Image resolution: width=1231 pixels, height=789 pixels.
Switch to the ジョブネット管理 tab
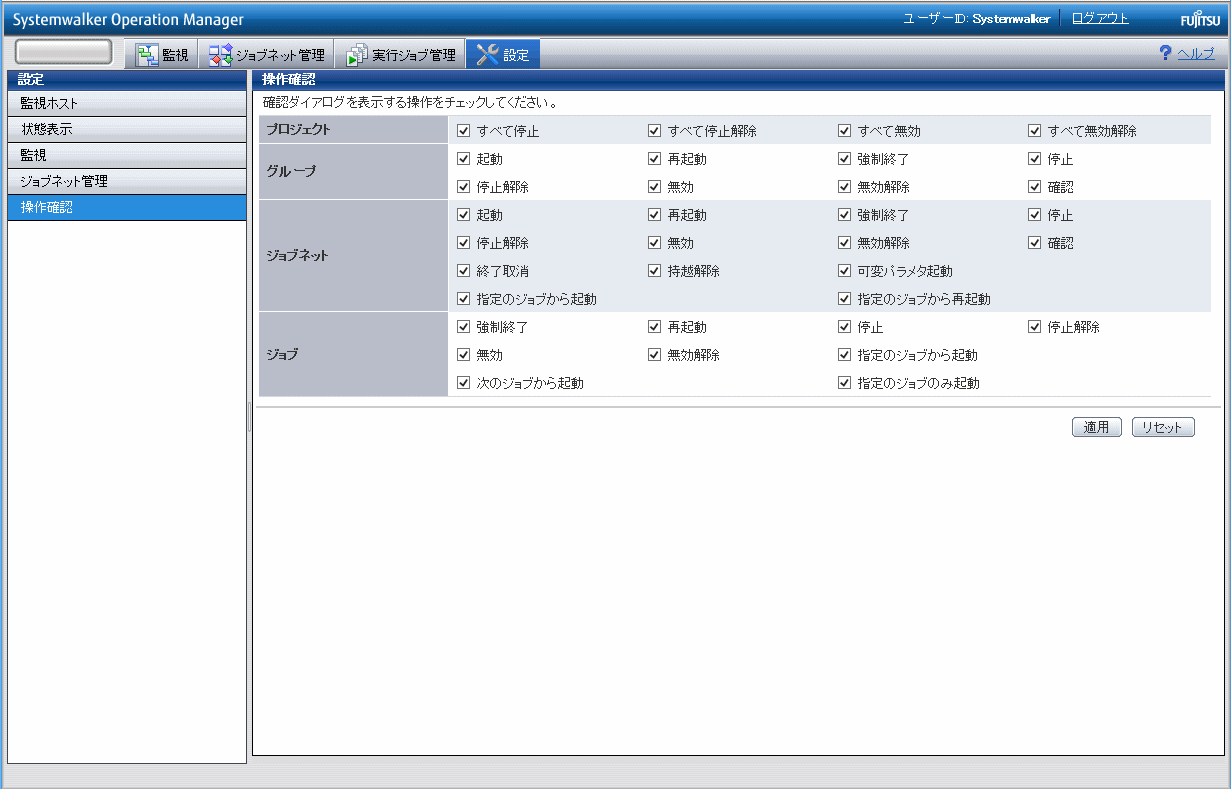pyautogui.click(x=266, y=54)
